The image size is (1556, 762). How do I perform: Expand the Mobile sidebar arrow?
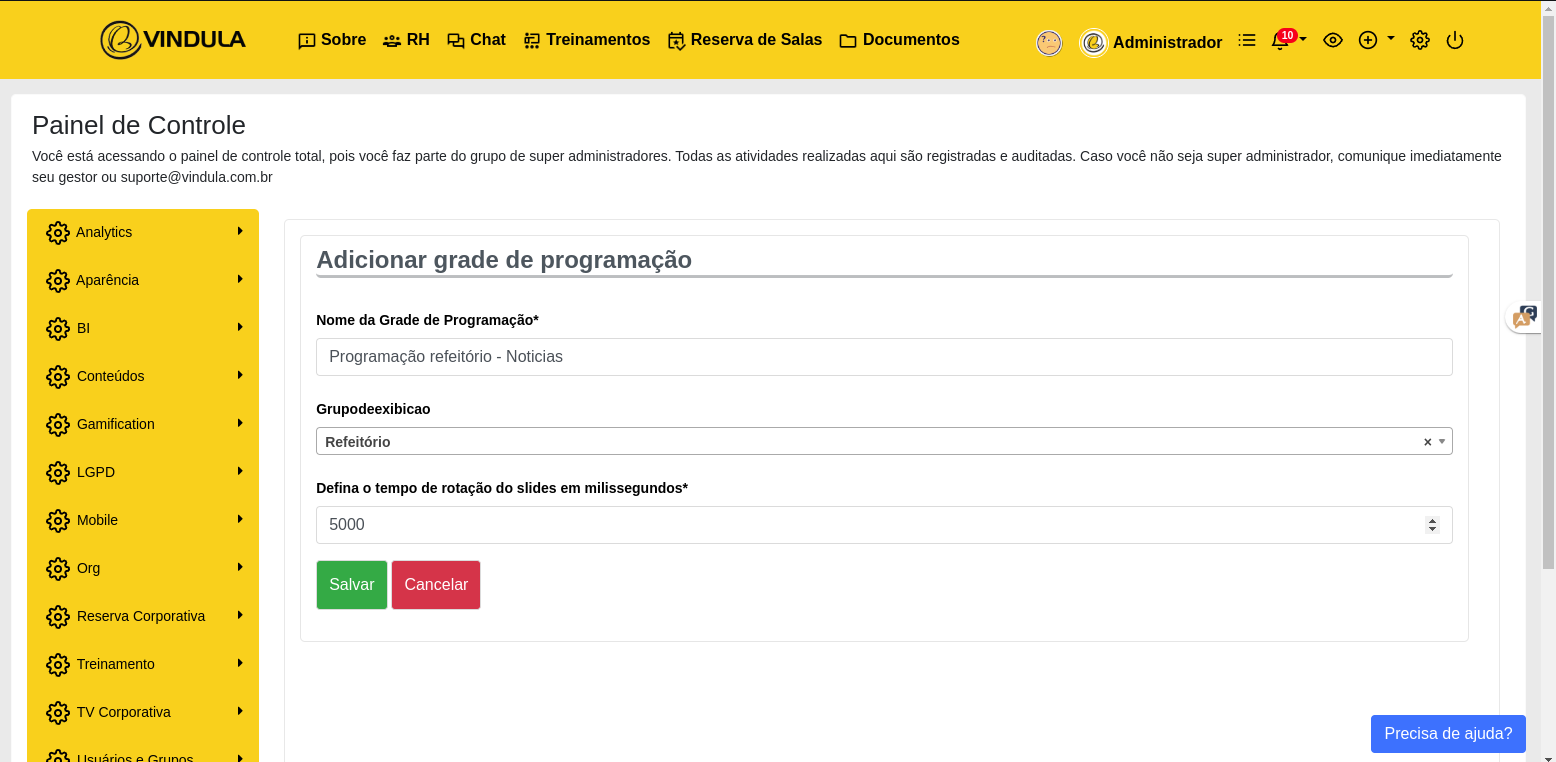[x=240, y=519]
